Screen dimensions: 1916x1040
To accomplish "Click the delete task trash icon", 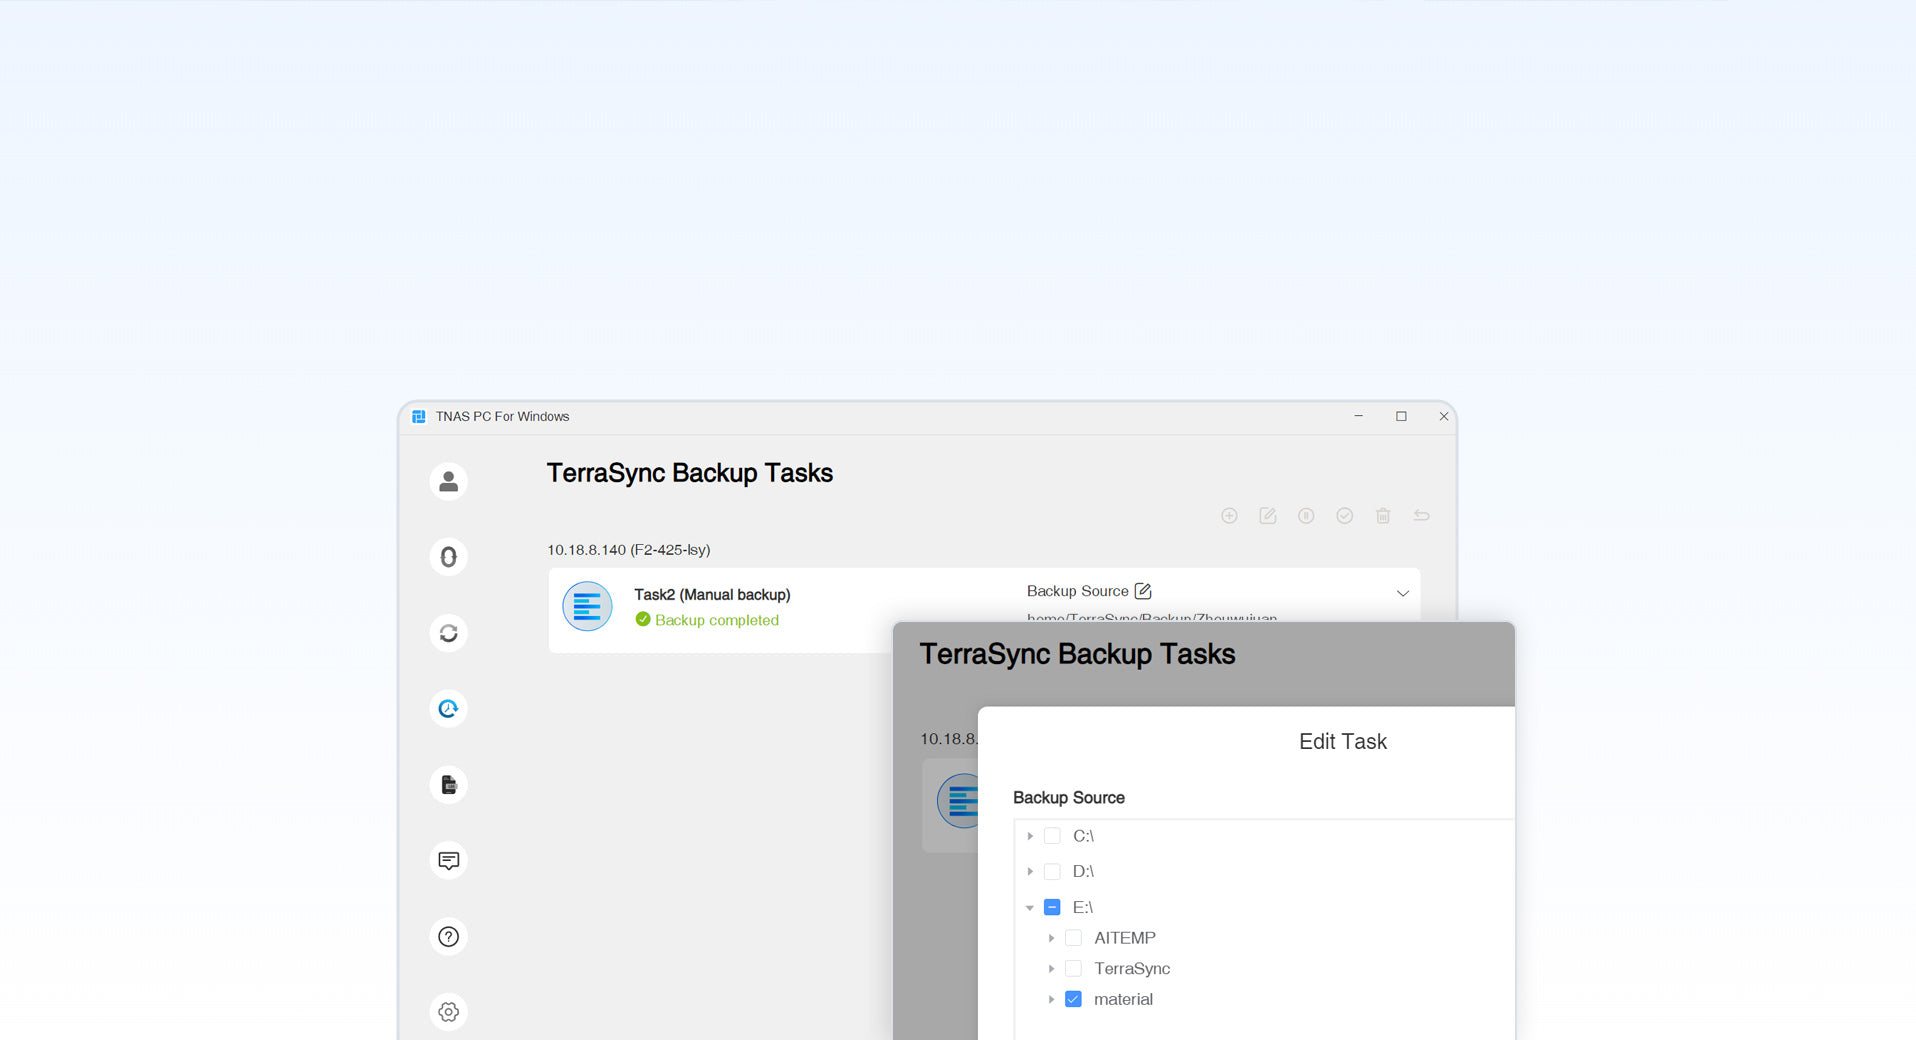I will [x=1383, y=516].
